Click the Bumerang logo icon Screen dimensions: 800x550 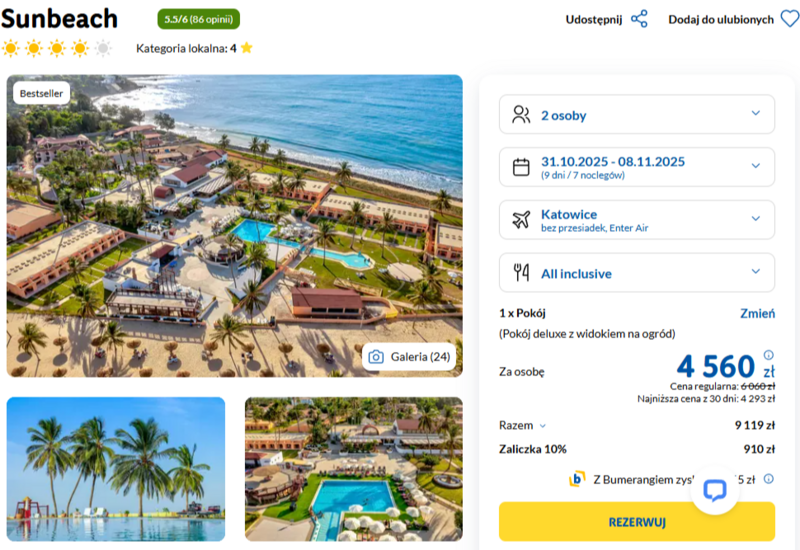(577, 479)
